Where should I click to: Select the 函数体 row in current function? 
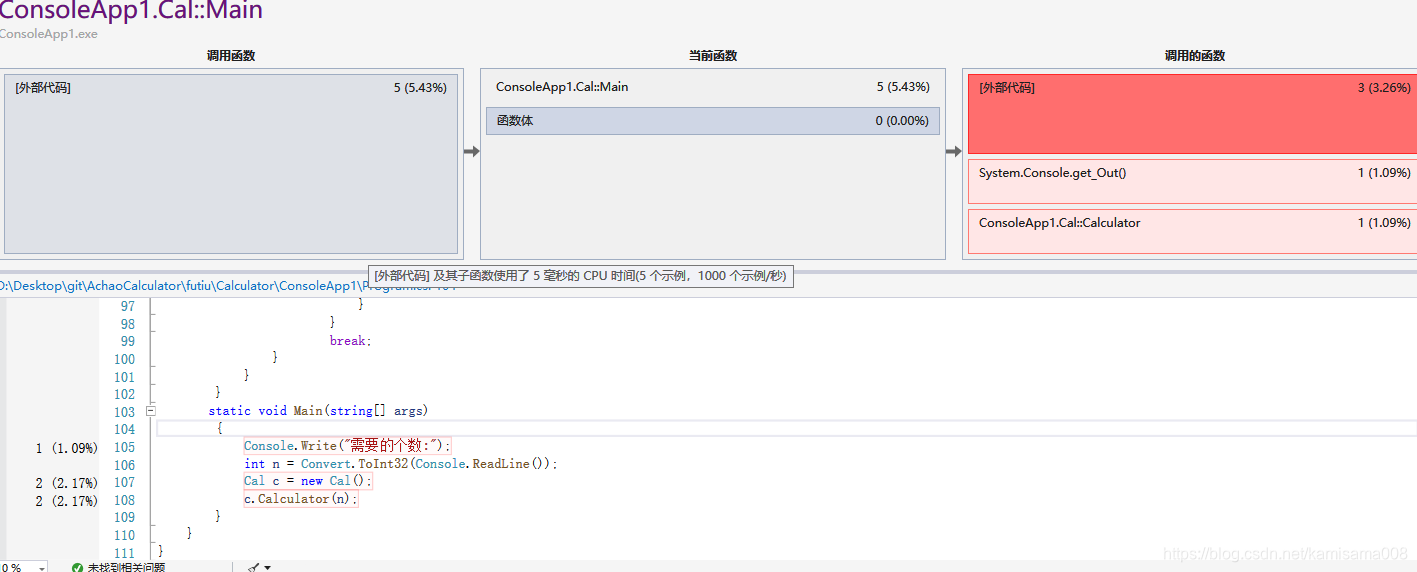tap(713, 121)
